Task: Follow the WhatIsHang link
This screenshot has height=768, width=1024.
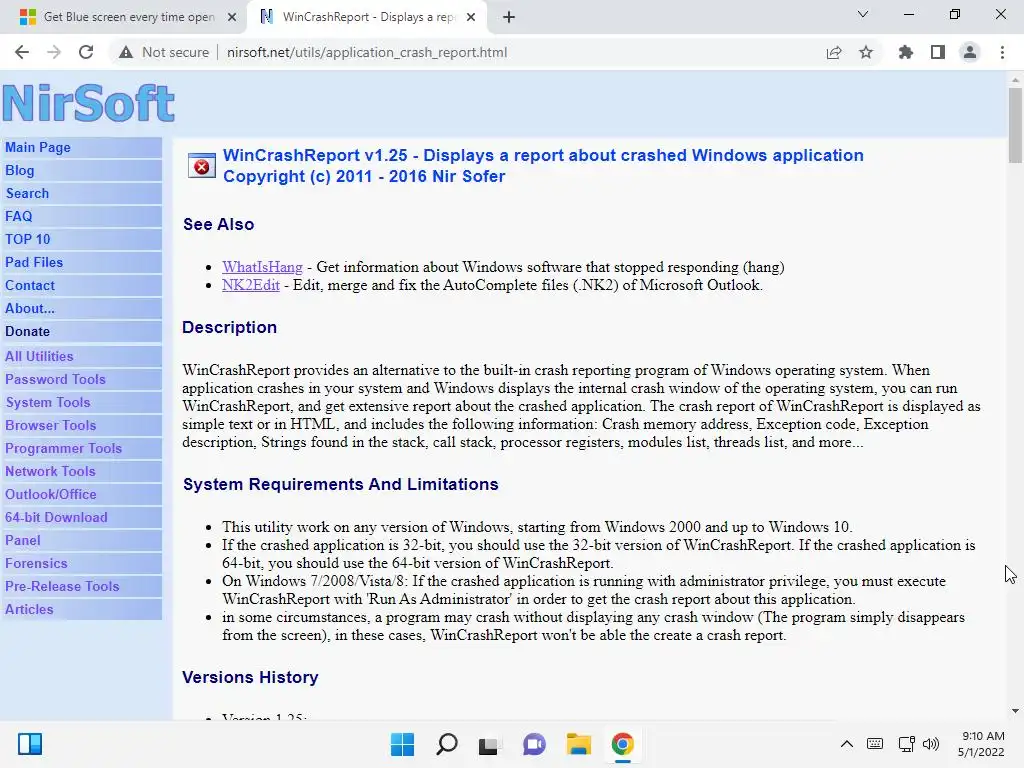Action: (262, 267)
